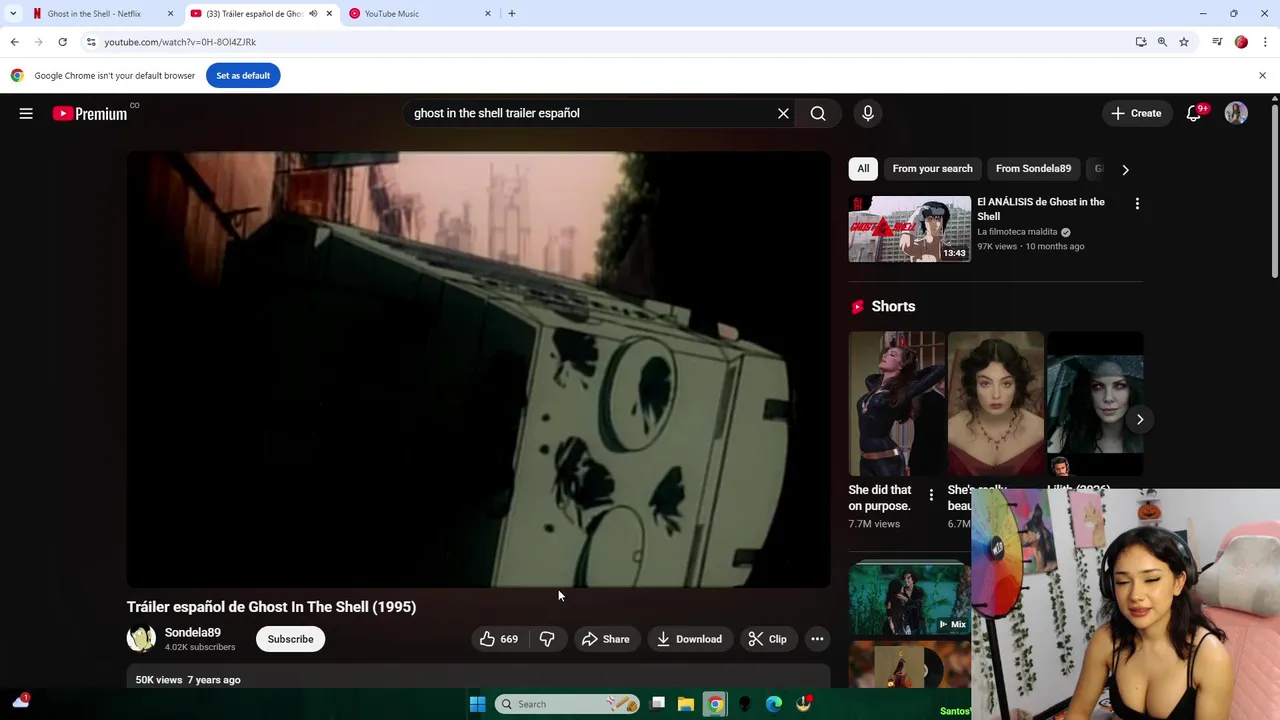
Task: Clip the video
Action: [x=767, y=639]
